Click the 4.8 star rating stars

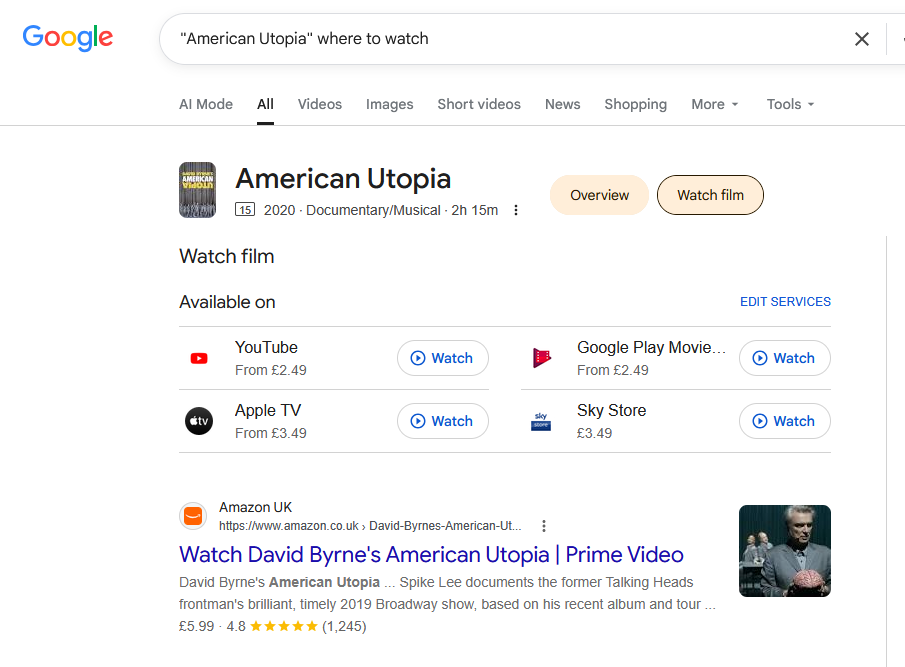[x=284, y=626]
